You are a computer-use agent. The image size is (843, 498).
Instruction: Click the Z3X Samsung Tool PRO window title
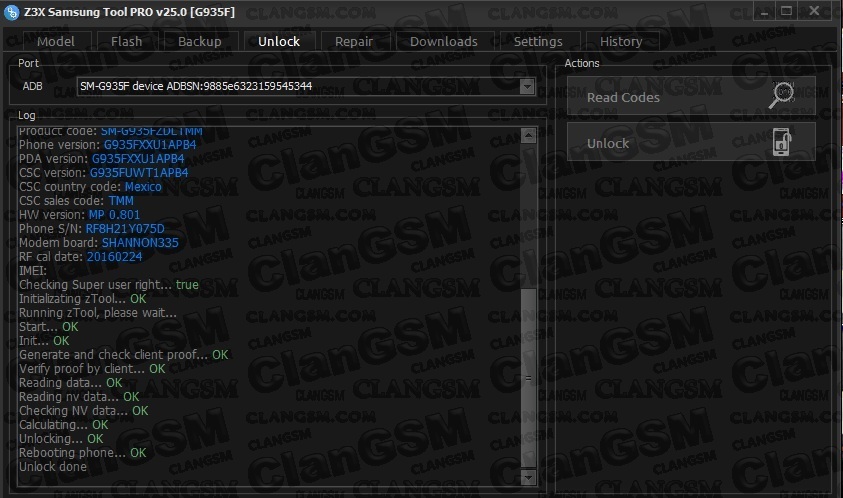pyautogui.click(x=129, y=12)
